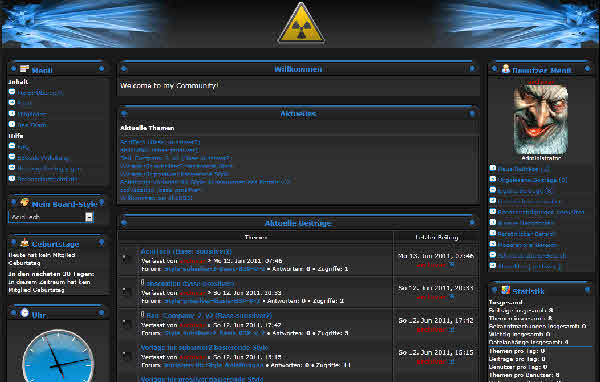The image size is (600, 382).
Task: Open the Bad Company 2 v2 topic
Action: coord(209,315)
